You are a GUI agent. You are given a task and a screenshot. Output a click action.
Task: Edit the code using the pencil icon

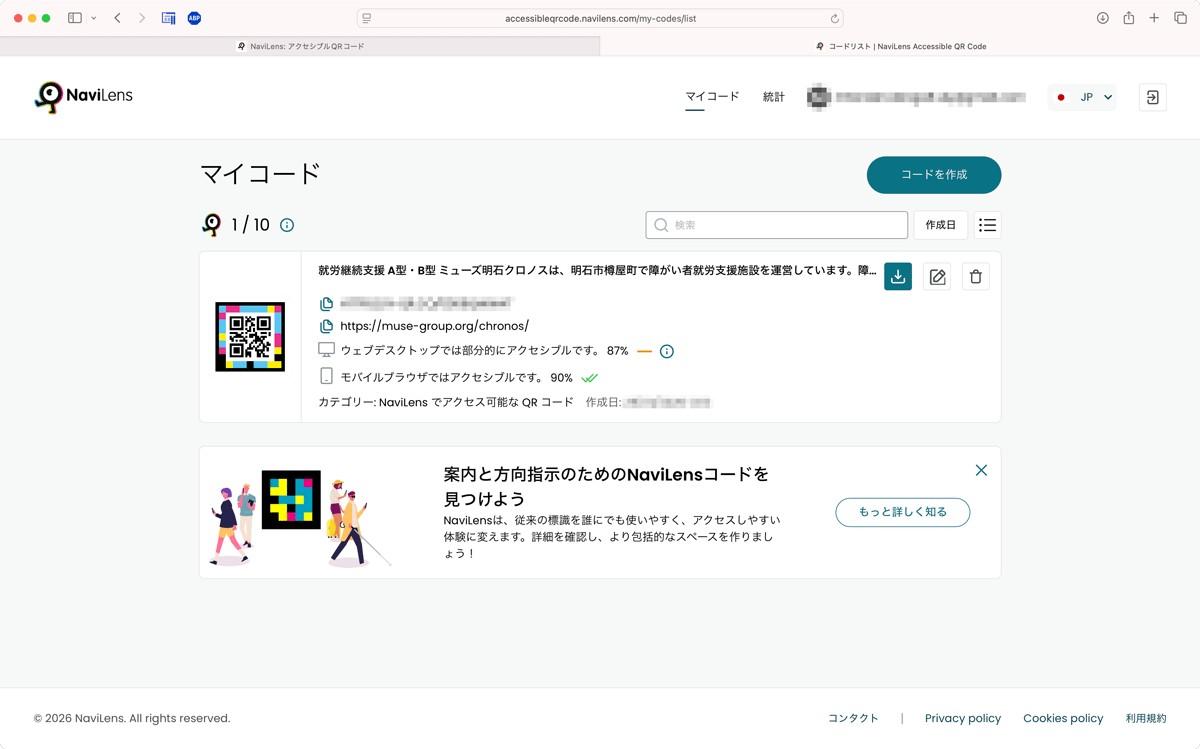[x=937, y=277]
